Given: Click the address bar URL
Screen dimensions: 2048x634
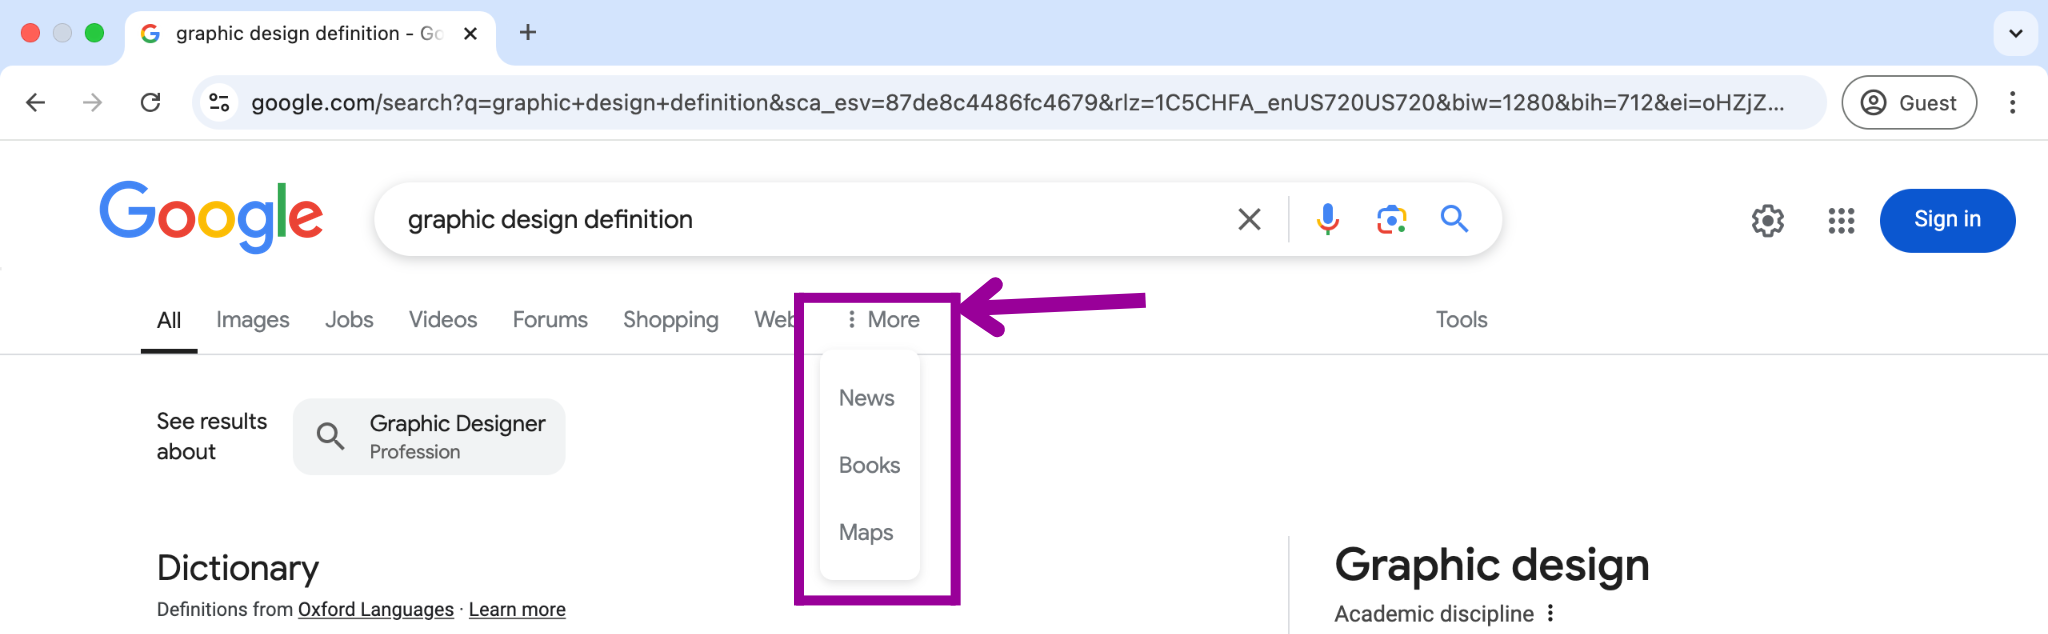Looking at the screenshot, I should [1017, 102].
